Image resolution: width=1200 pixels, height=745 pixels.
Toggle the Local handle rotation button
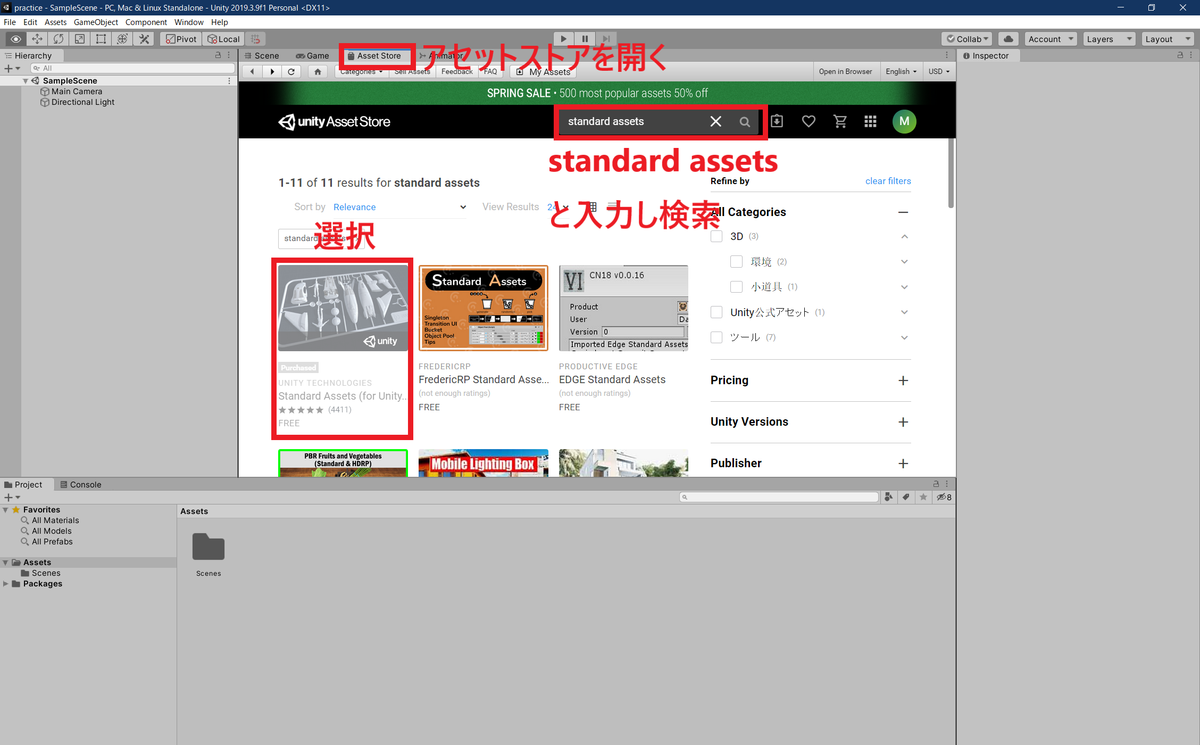[223, 39]
